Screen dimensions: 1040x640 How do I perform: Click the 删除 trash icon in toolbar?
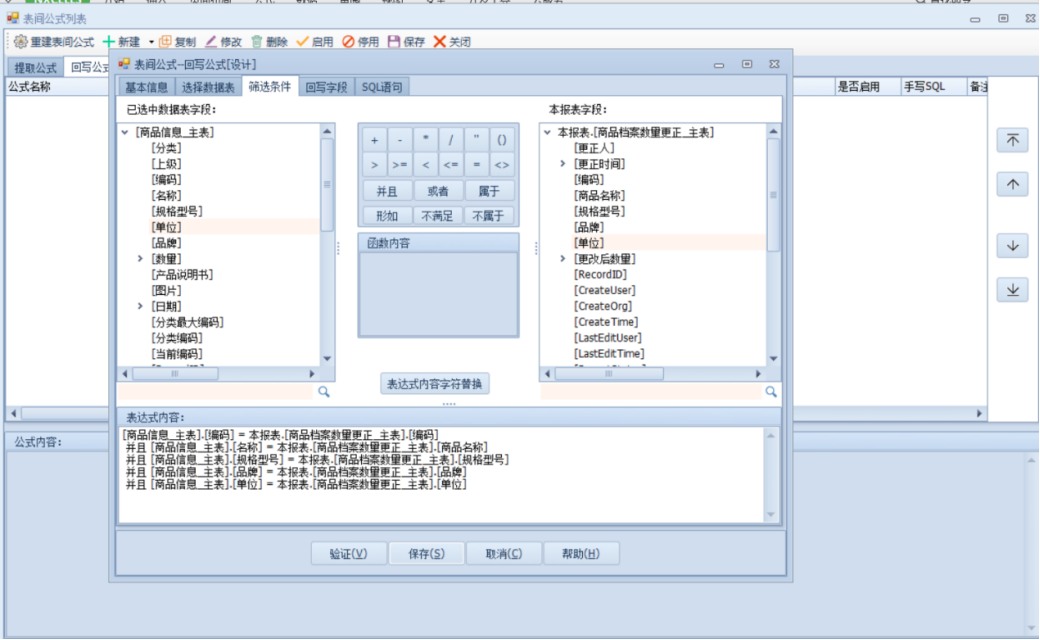[x=257, y=42]
